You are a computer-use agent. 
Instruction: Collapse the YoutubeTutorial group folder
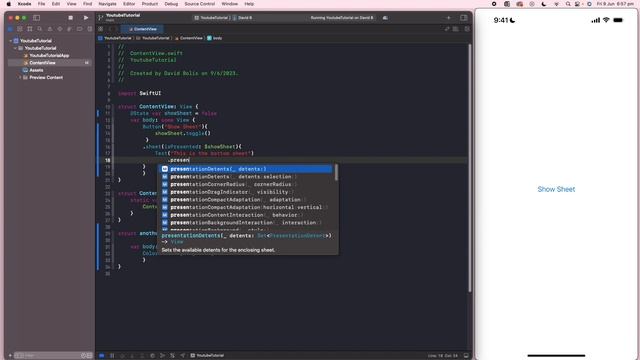(x=15, y=48)
